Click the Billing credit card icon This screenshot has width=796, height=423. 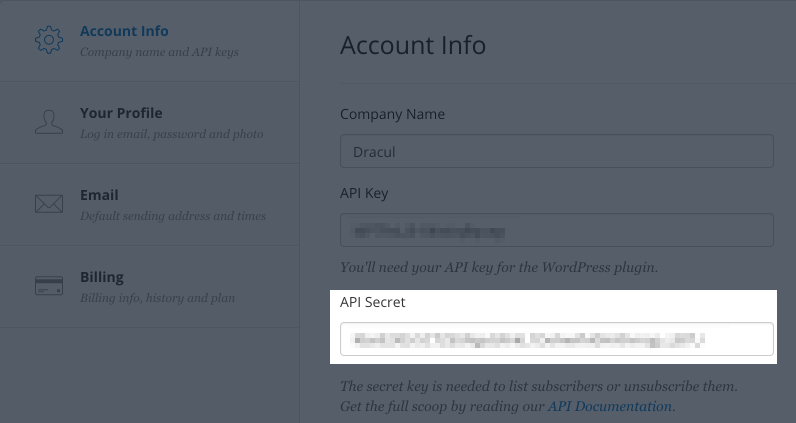49,285
